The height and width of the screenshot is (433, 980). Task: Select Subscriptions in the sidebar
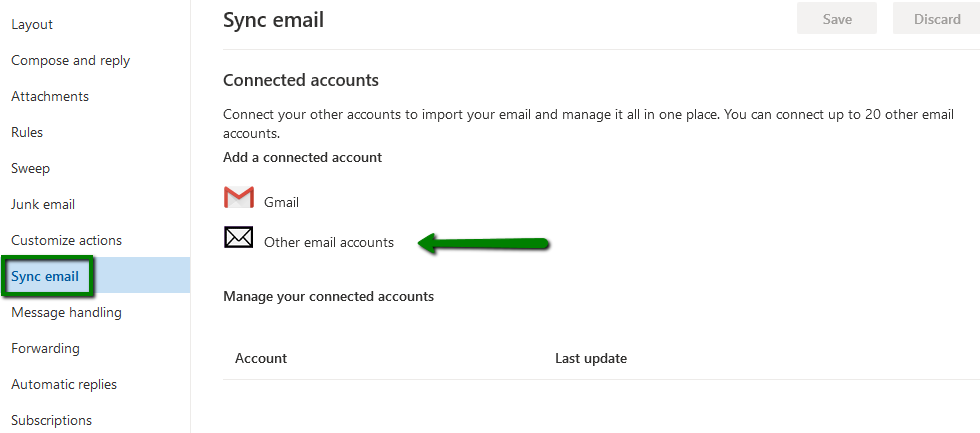[x=51, y=420]
